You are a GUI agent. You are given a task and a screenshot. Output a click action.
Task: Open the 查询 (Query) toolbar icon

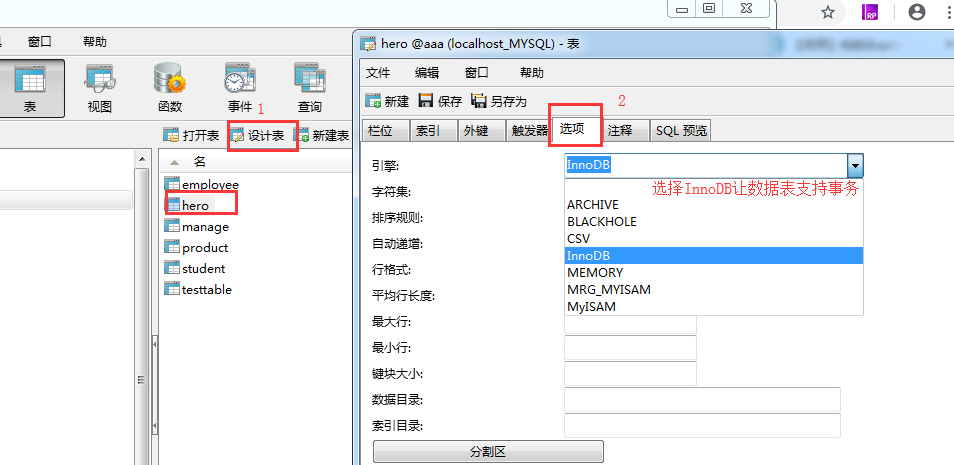coord(310,88)
